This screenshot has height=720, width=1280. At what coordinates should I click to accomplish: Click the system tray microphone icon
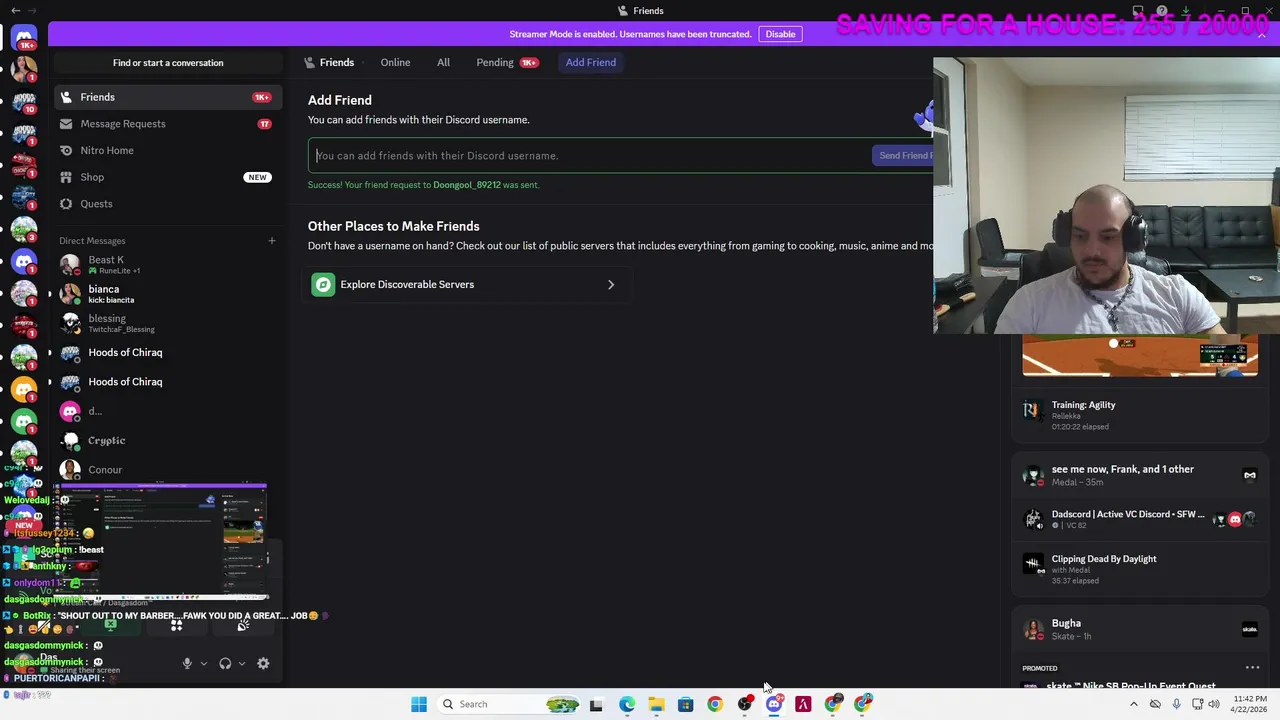(x=1176, y=704)
